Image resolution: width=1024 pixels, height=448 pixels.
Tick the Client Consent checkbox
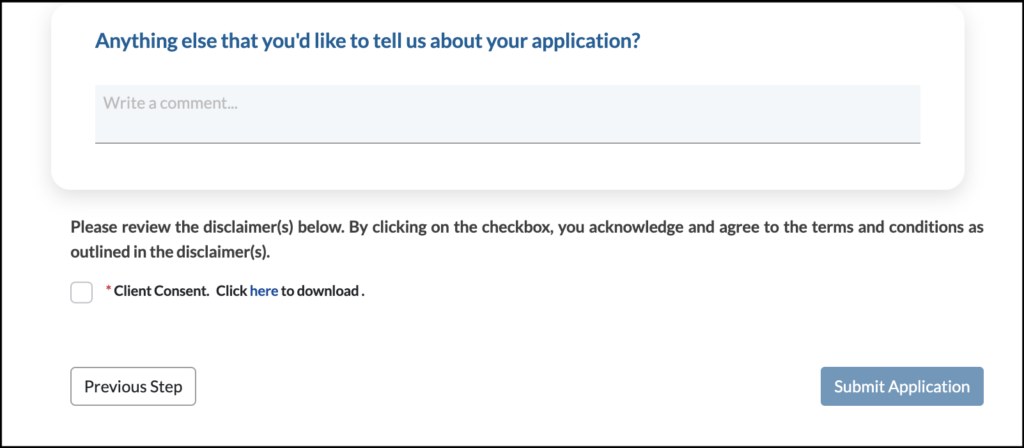82,292
